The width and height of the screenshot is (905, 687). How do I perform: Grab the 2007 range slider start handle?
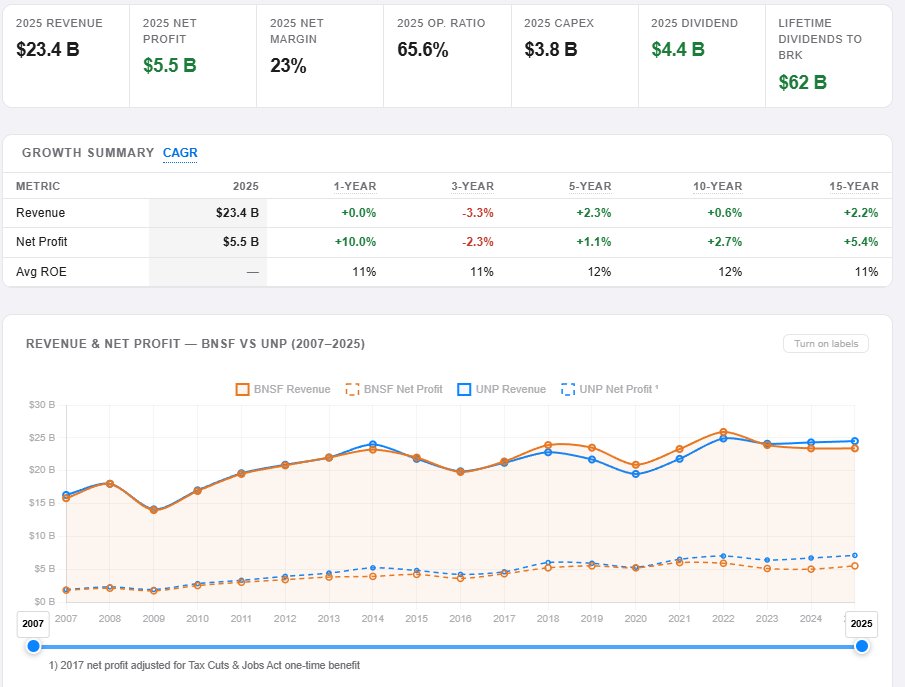tap(33, 646)
